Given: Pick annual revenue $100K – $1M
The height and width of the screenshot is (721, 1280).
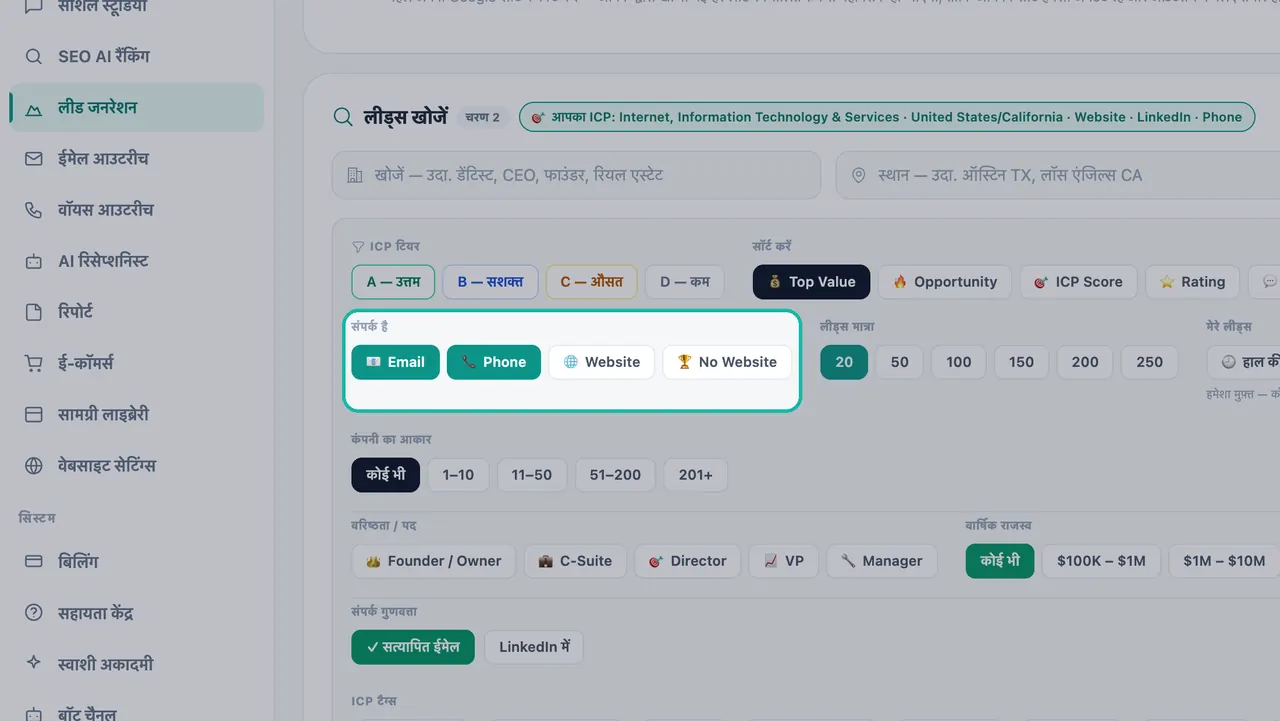Looking at the screenshot, I should click(1101, 561).
